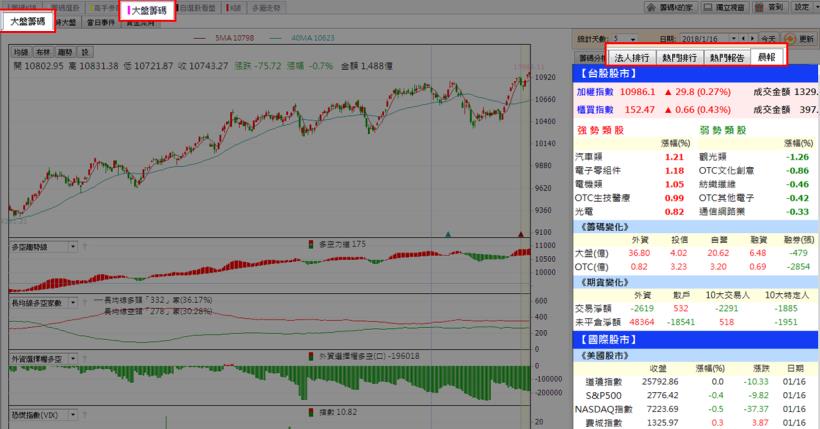Open the 籌碼K的家 home icon button

(669, 7)
